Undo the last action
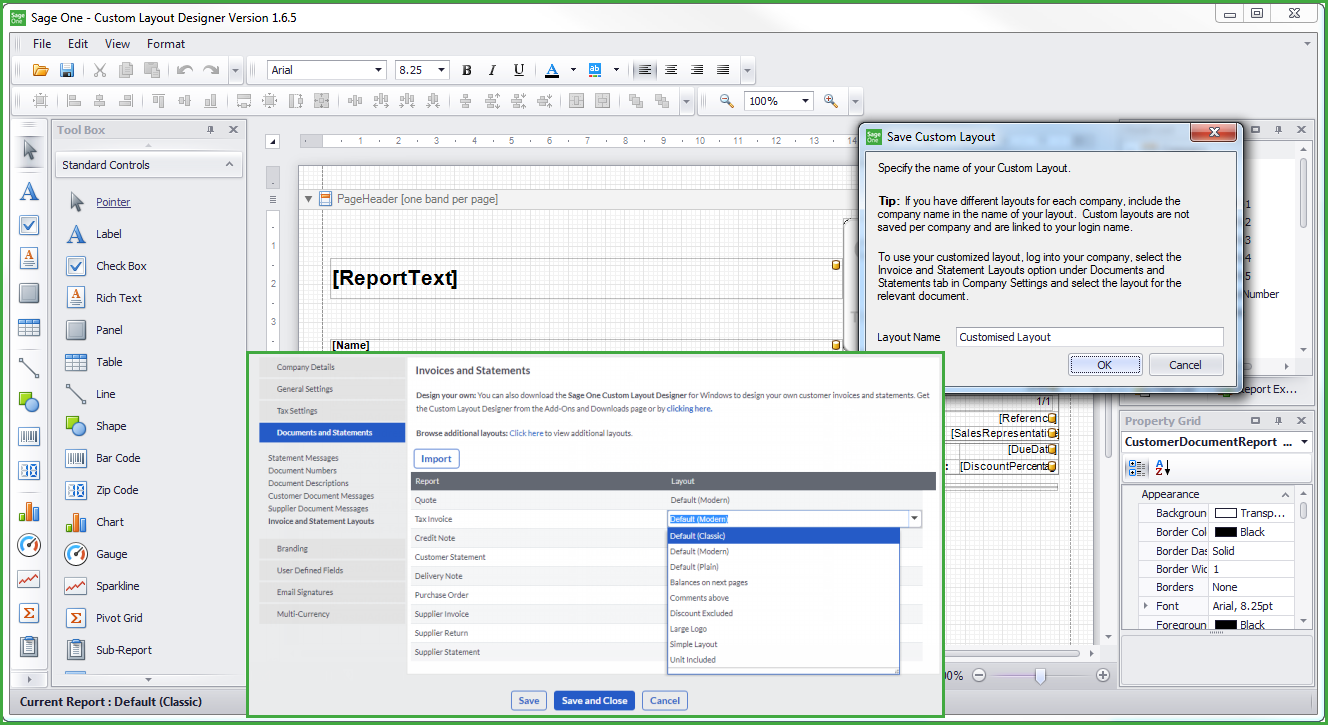 point(184,70)
